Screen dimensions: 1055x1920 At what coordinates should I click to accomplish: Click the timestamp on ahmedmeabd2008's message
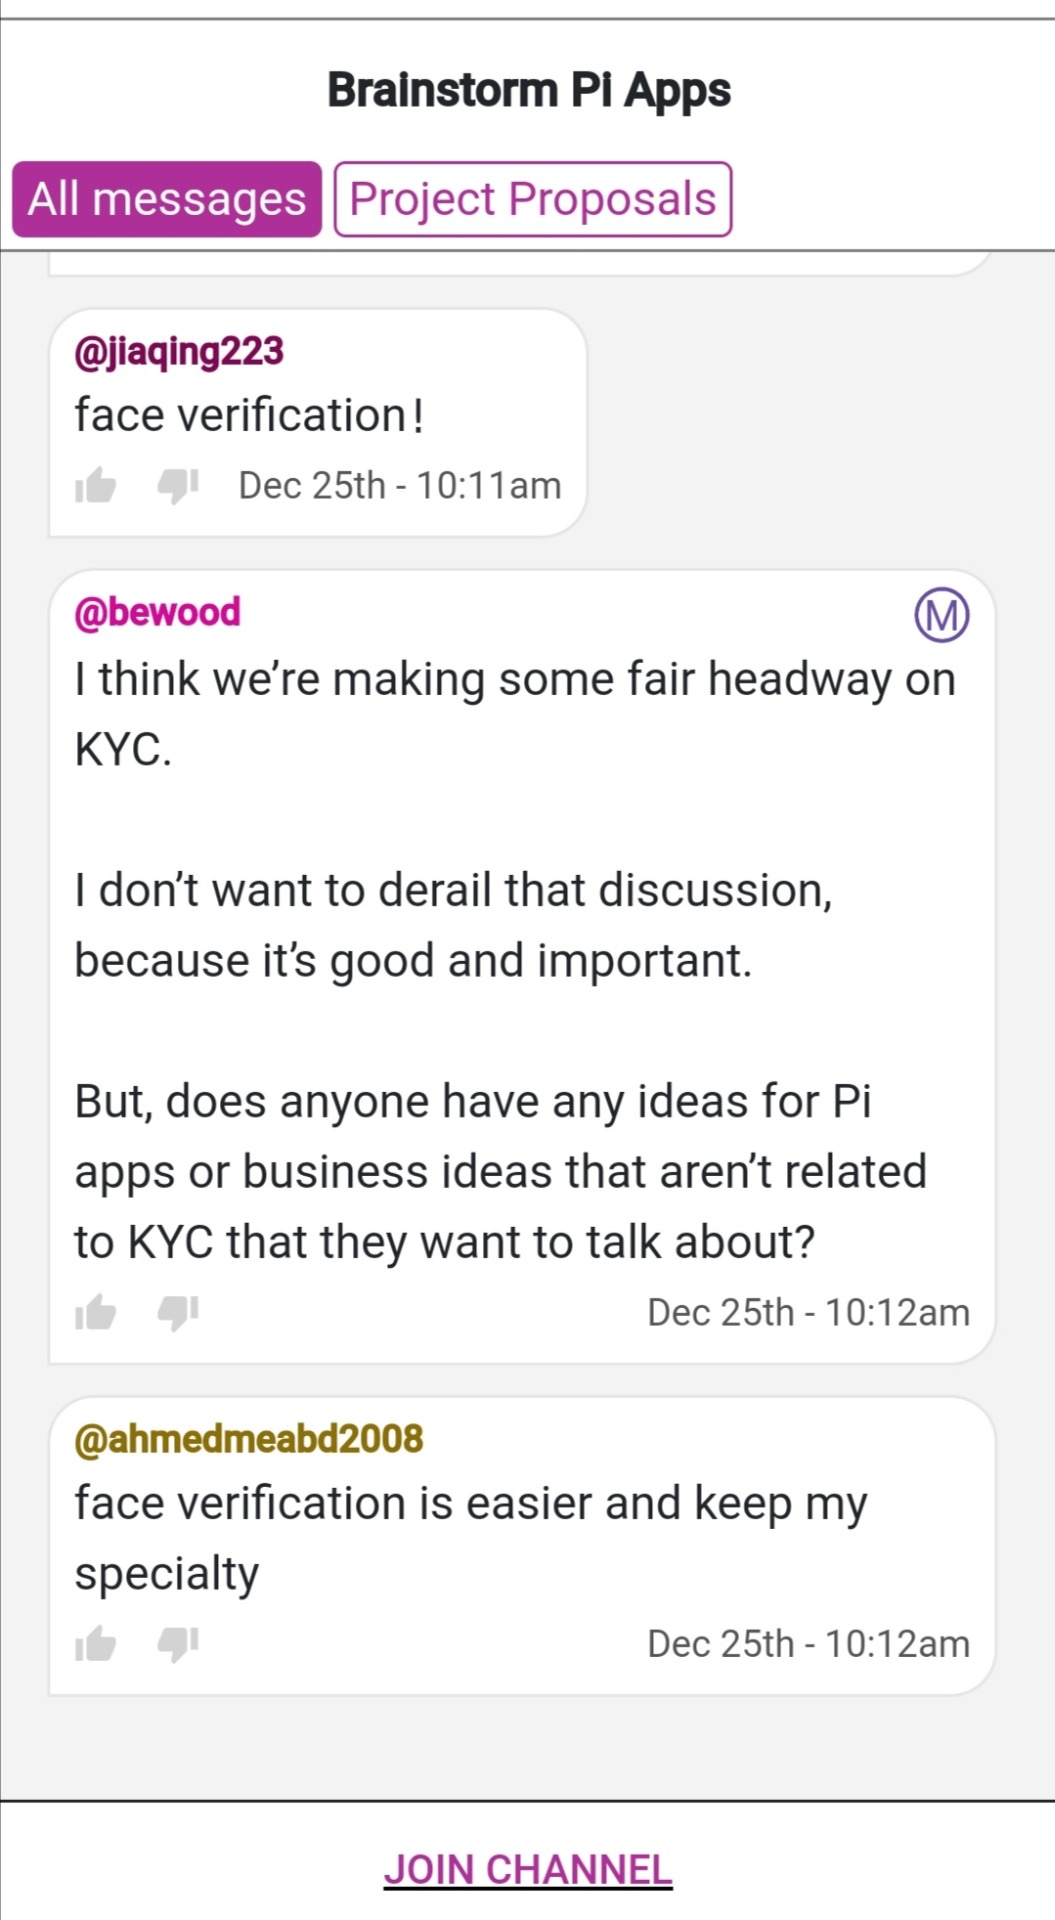[808, 1643]
